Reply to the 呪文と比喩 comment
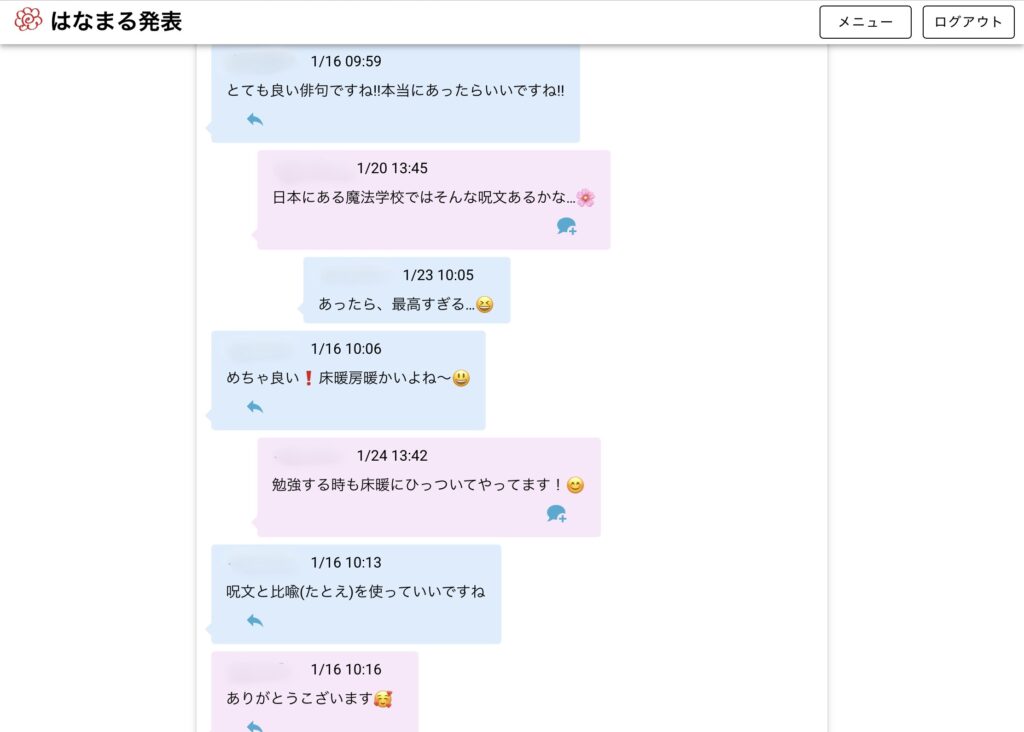1024x732 pixels. (255, 621)
